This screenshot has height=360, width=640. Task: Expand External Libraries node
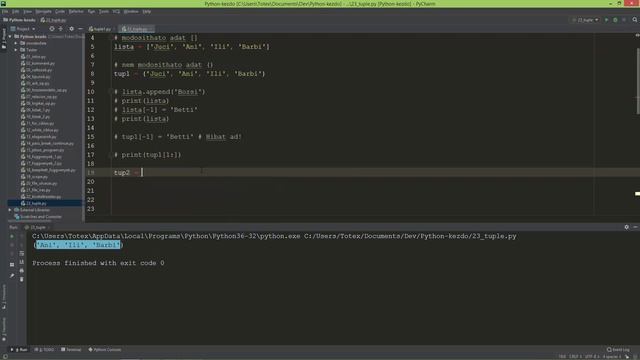pos(10,210)
